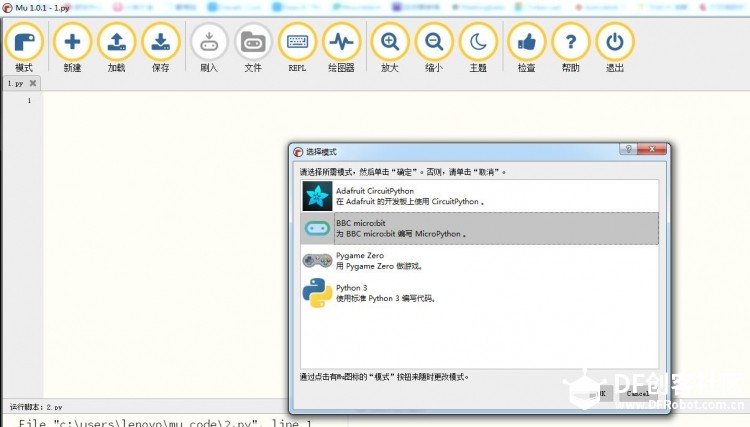Click the 运行脚本: 2.py output header
This screenshot has width=750, height=427.
click(36, 407)
